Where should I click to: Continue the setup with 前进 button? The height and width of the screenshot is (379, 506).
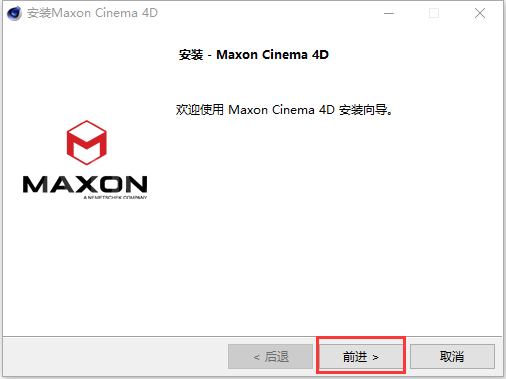click(x=361, y=356)
